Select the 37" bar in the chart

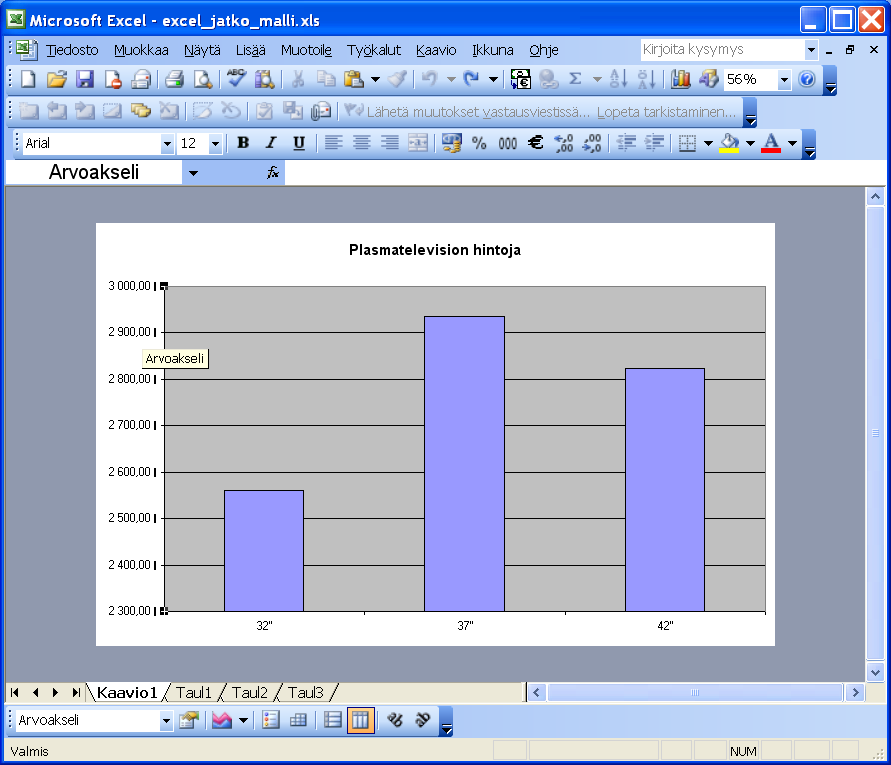pyautogui.click(x=464, y=464)
